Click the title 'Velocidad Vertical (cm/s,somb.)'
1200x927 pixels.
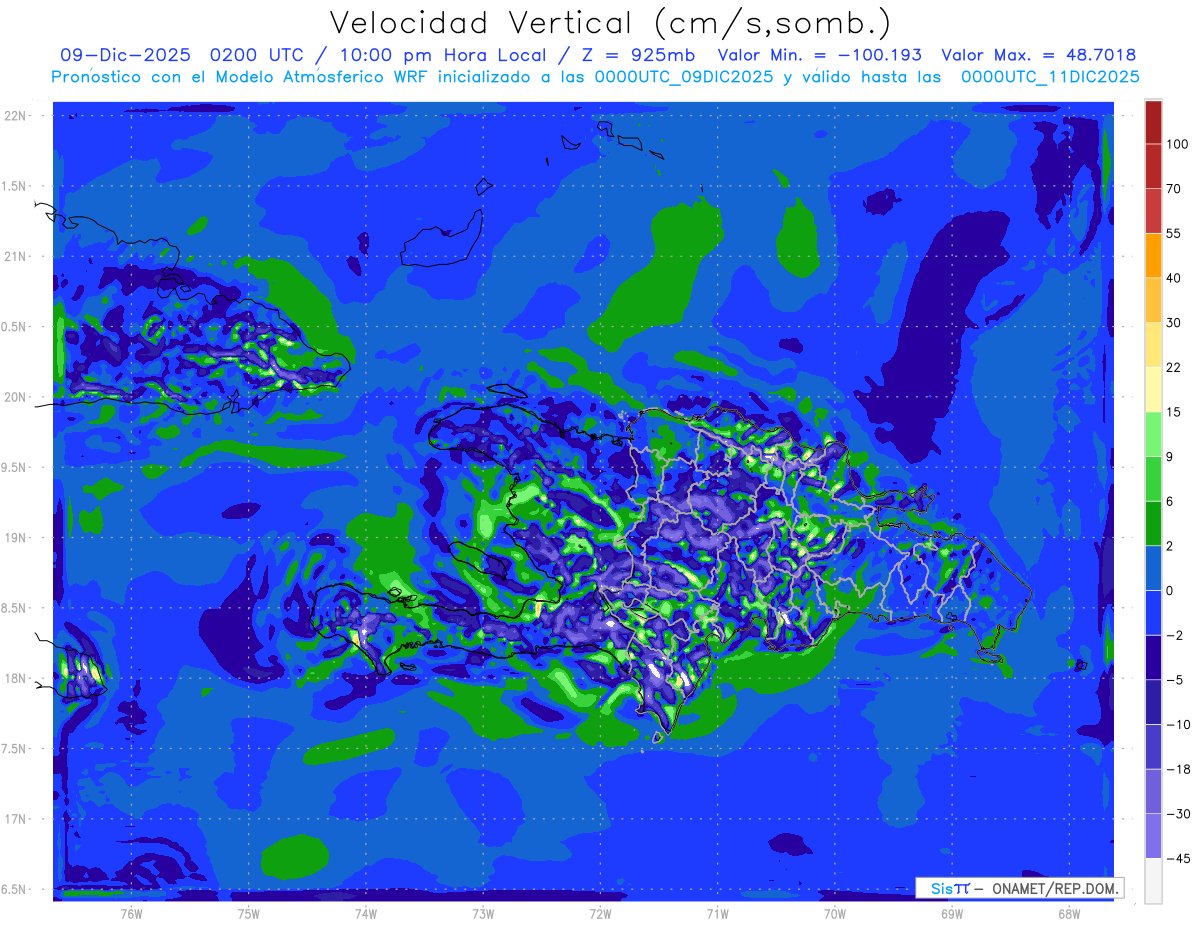[x=609, y=23]
